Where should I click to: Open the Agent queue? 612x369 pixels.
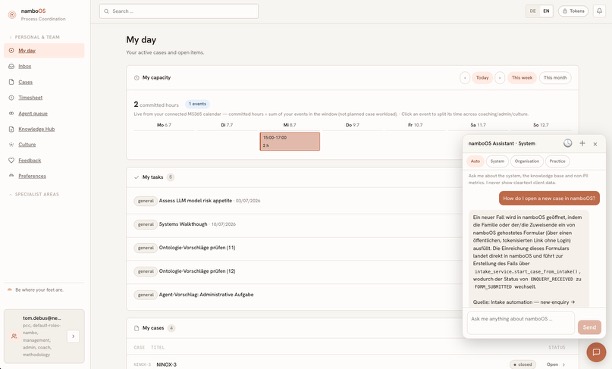pyautogui.click(x=33, y=113)
